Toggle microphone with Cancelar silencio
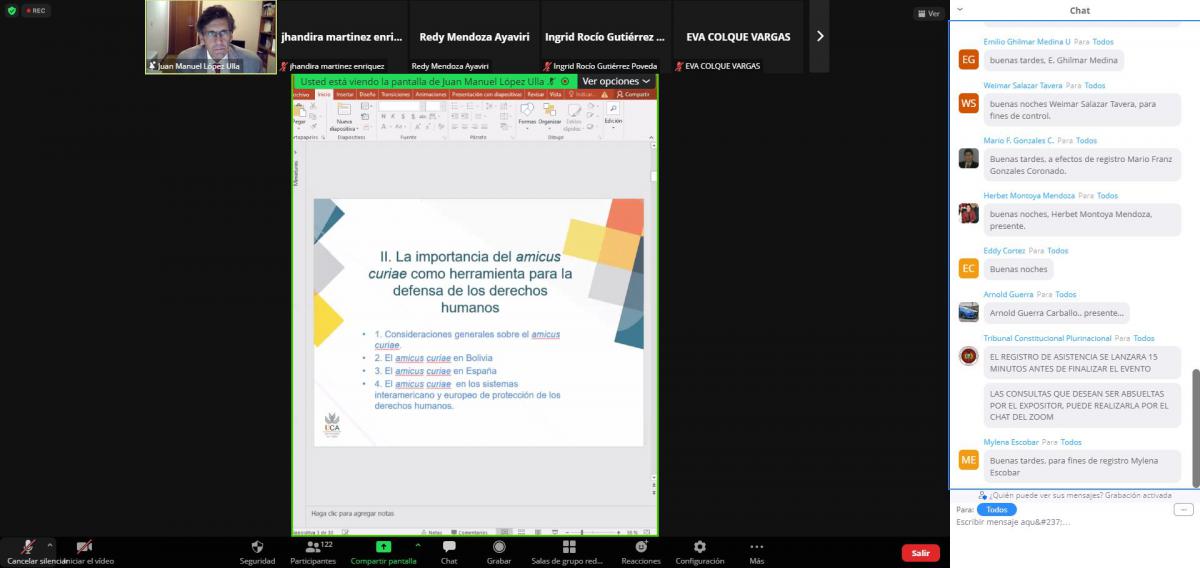 click(29, 547)
